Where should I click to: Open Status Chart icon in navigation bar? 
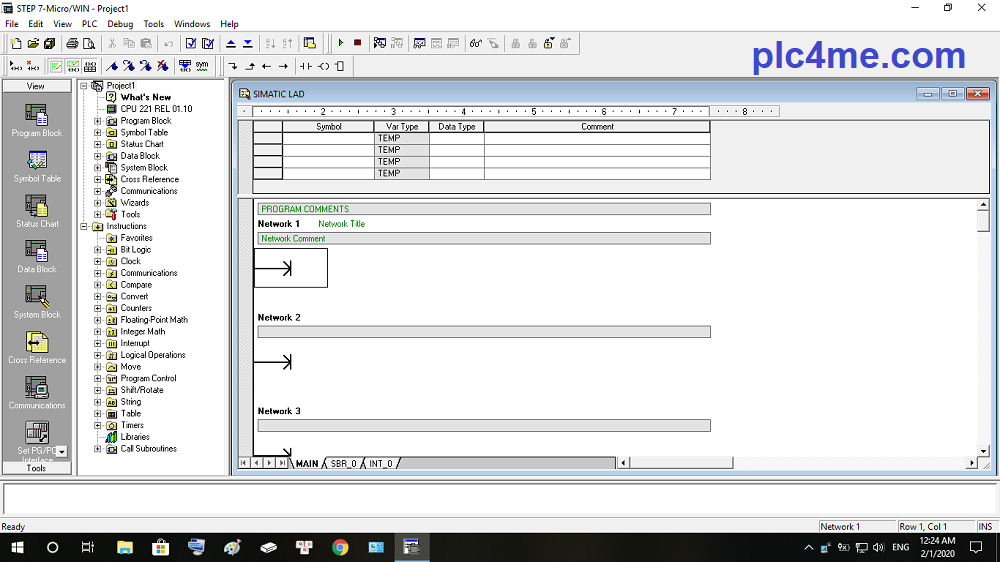[37, 210]
